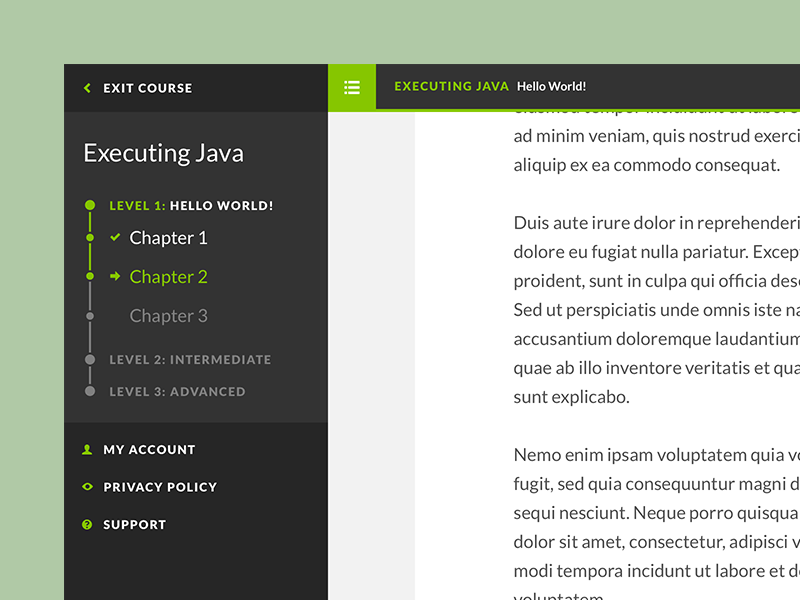Open PRIVACY POLICY link
This screenshot has width=800, height=600.
point(160,487)
